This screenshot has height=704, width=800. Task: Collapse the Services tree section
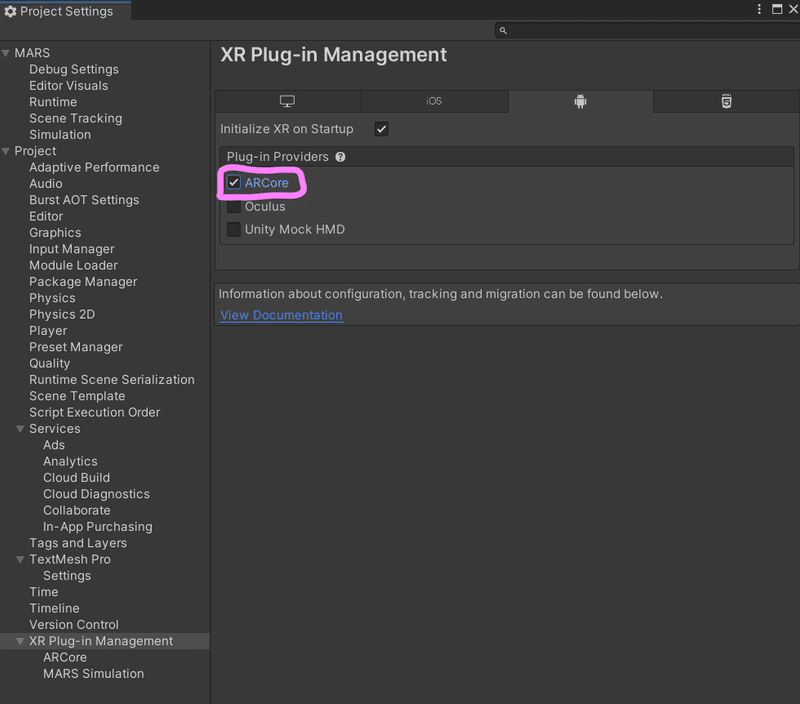20,429
